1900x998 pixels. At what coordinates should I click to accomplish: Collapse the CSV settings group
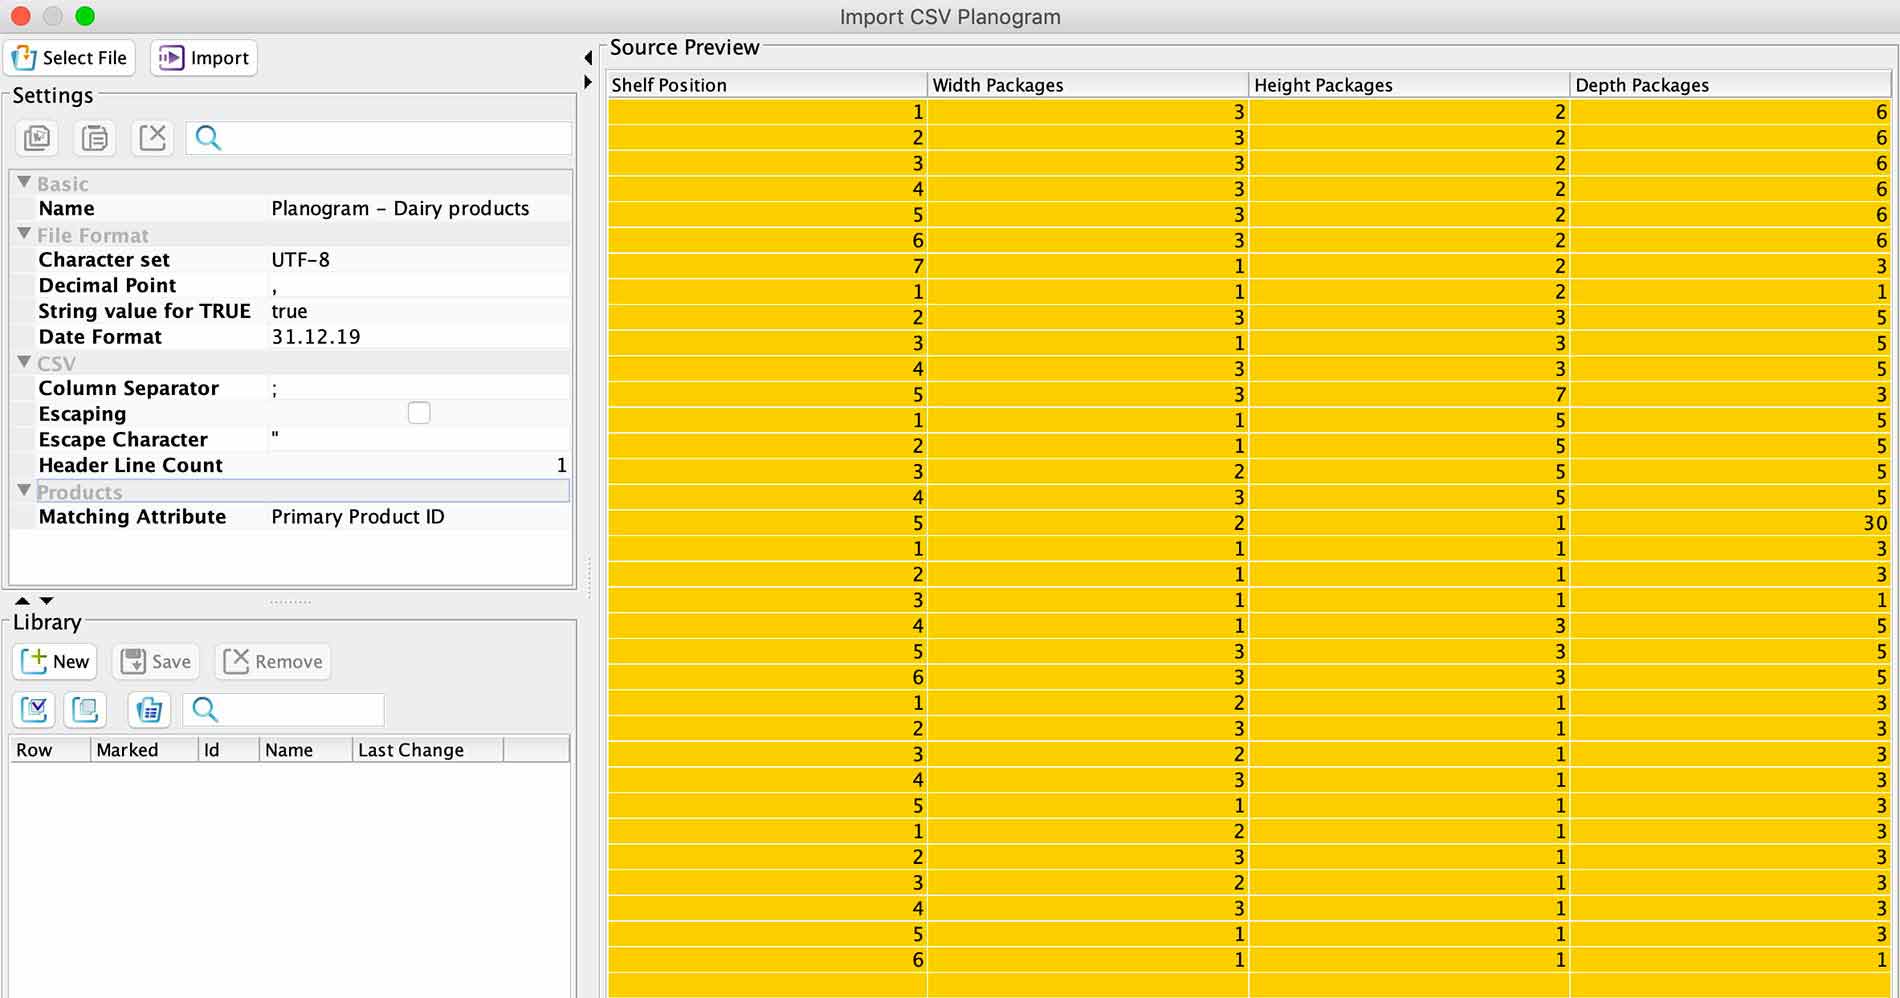pos(24,362)
